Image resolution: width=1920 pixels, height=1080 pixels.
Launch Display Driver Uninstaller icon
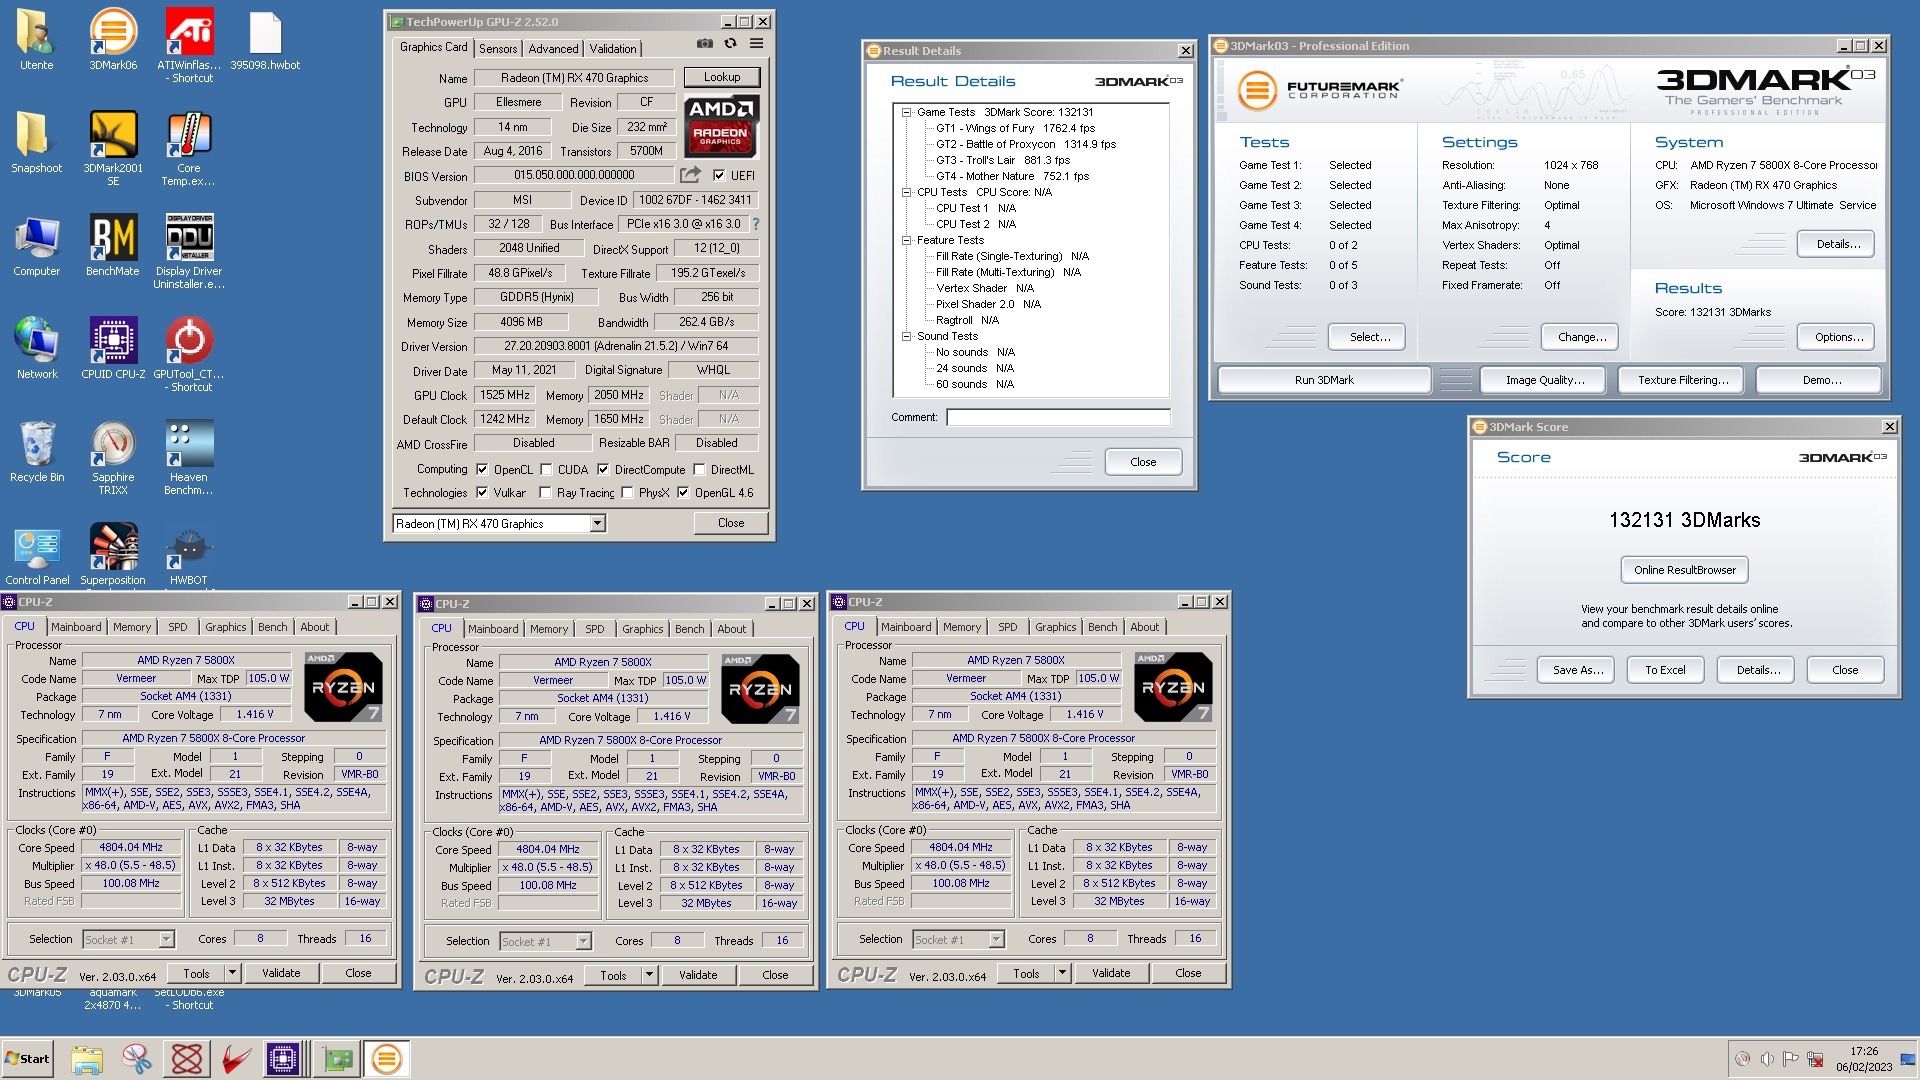(x=189, y=251)
